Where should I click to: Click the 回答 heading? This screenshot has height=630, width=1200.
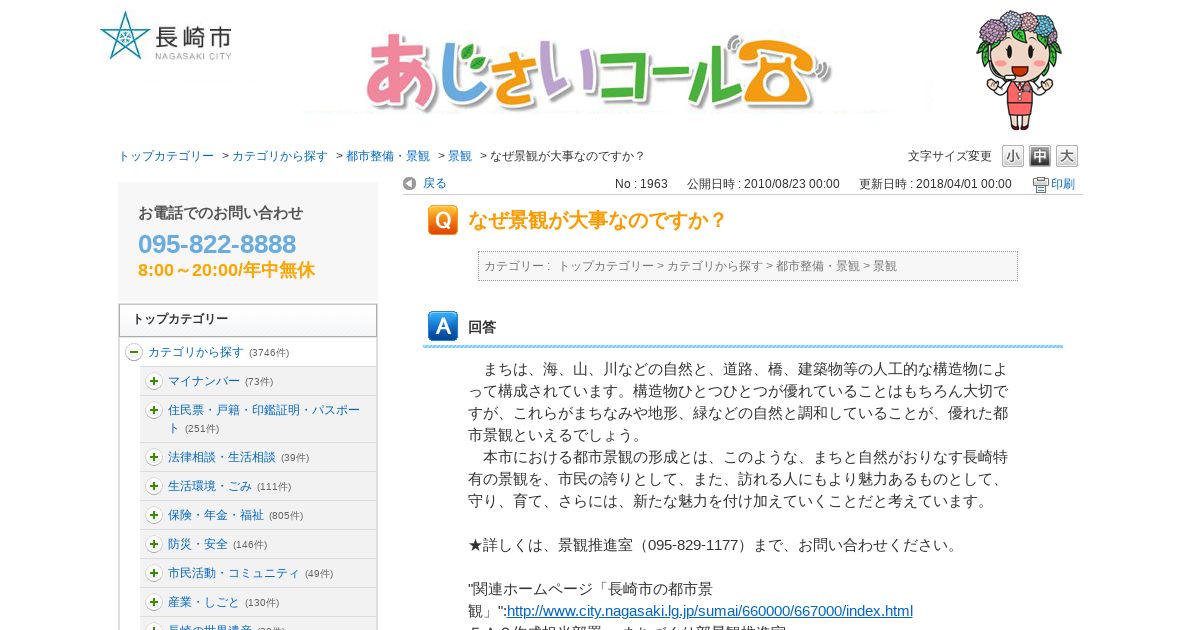[482, 327]
